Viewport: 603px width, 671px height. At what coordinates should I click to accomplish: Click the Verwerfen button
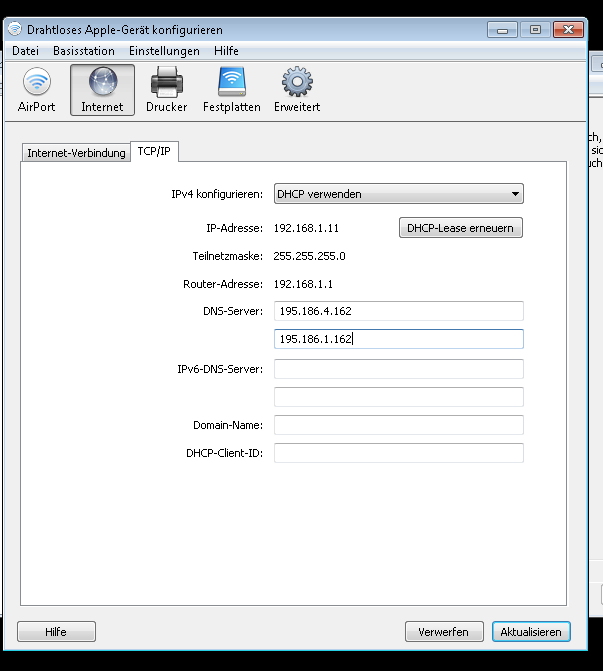444,632
